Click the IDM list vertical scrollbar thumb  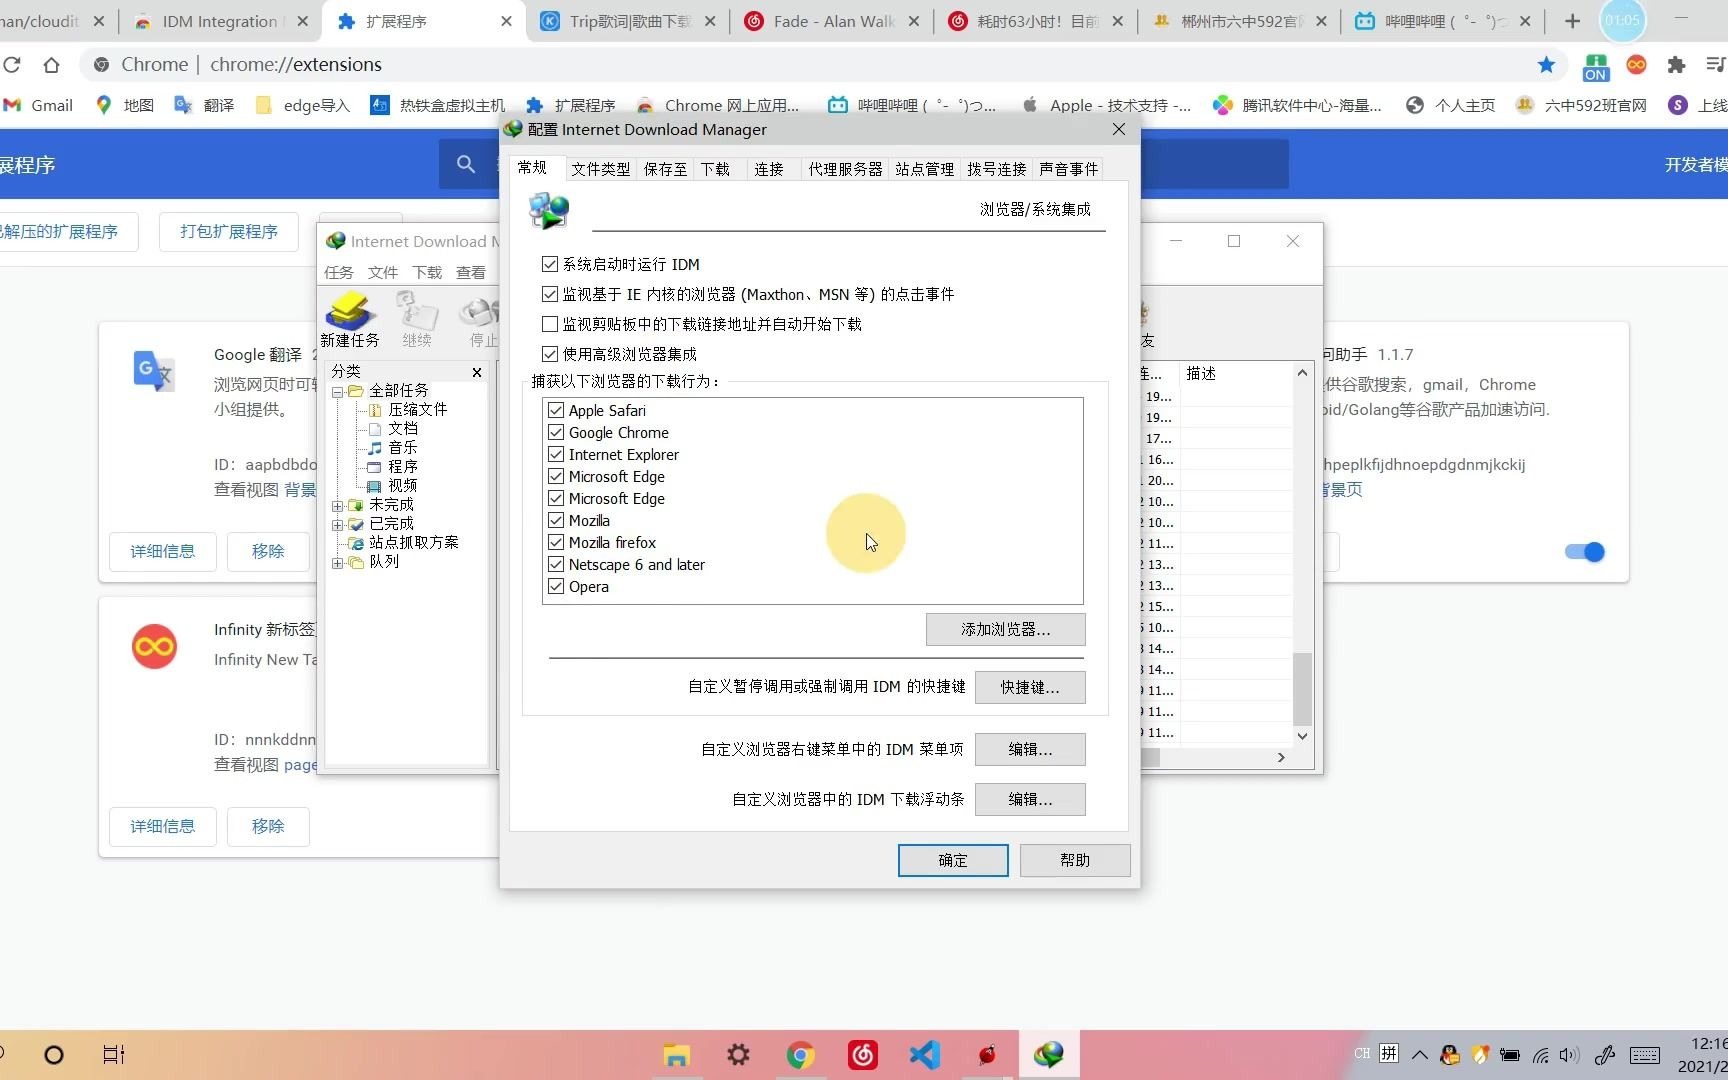point(1301,688)
